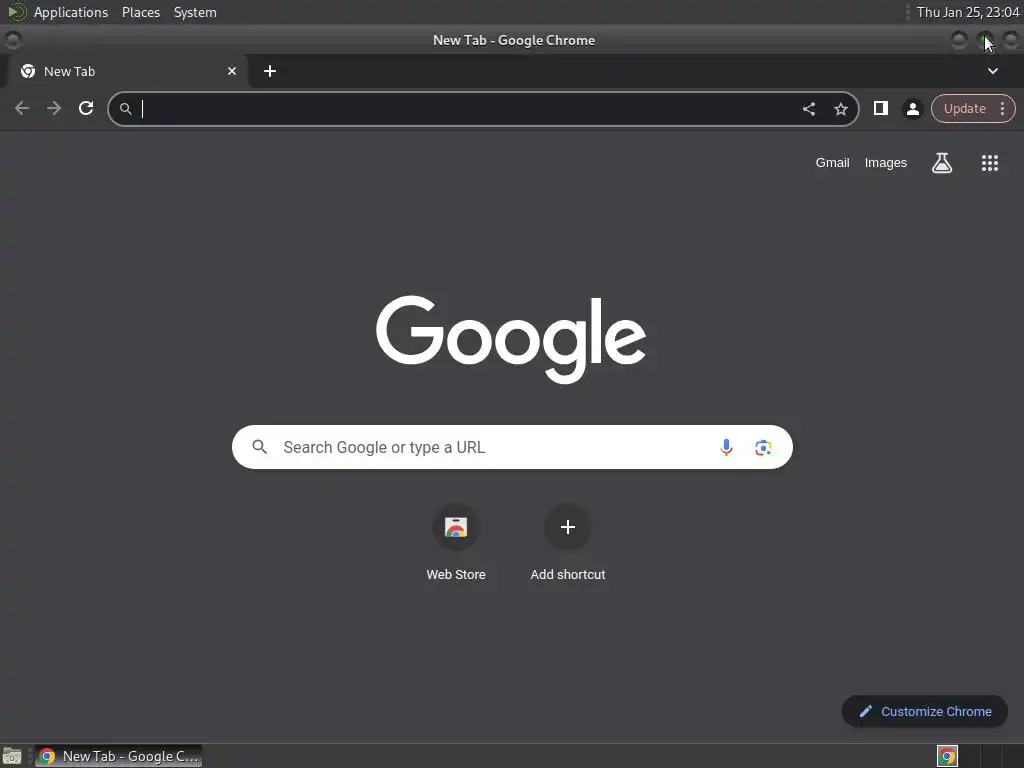
Task: Click search magnifier in Google search box
Action: 259,447
